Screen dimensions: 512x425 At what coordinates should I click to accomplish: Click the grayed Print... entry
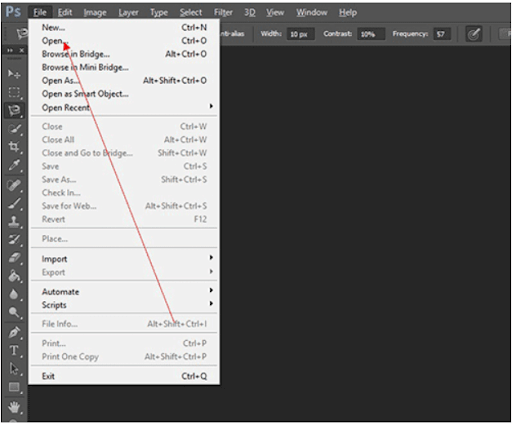(124, 343)
